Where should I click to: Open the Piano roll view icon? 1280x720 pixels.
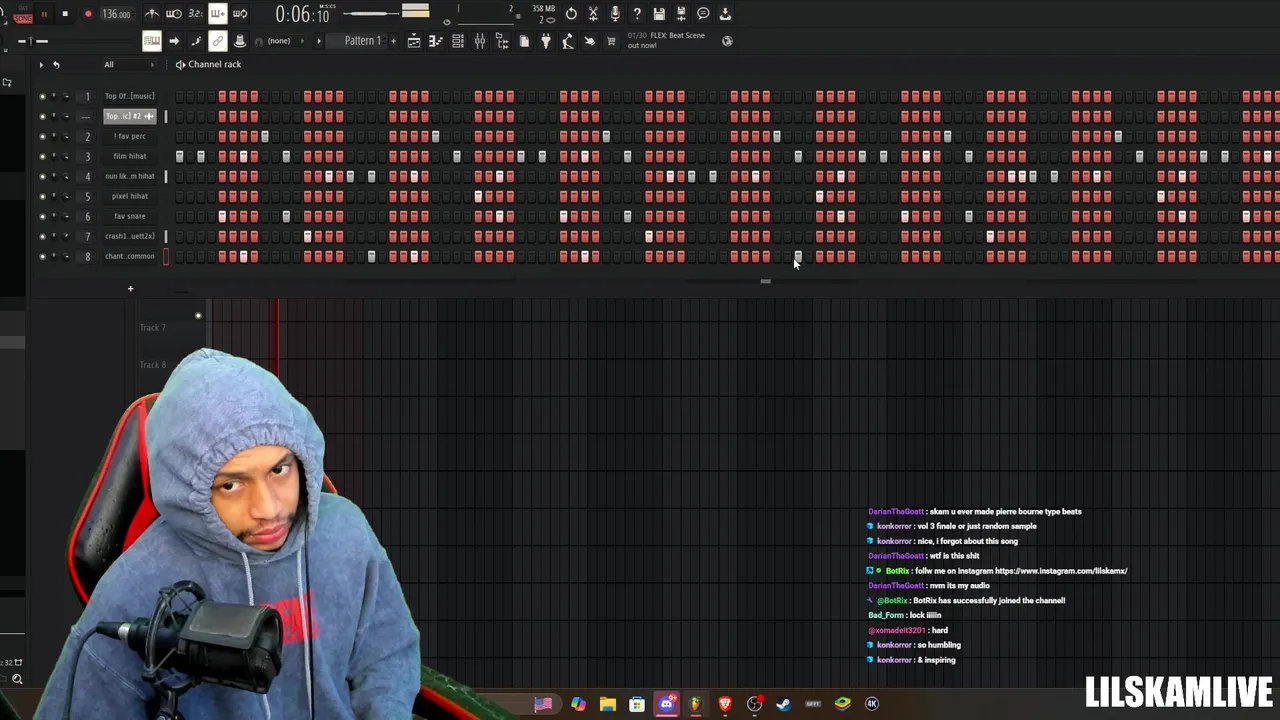[x=436, y=41]
